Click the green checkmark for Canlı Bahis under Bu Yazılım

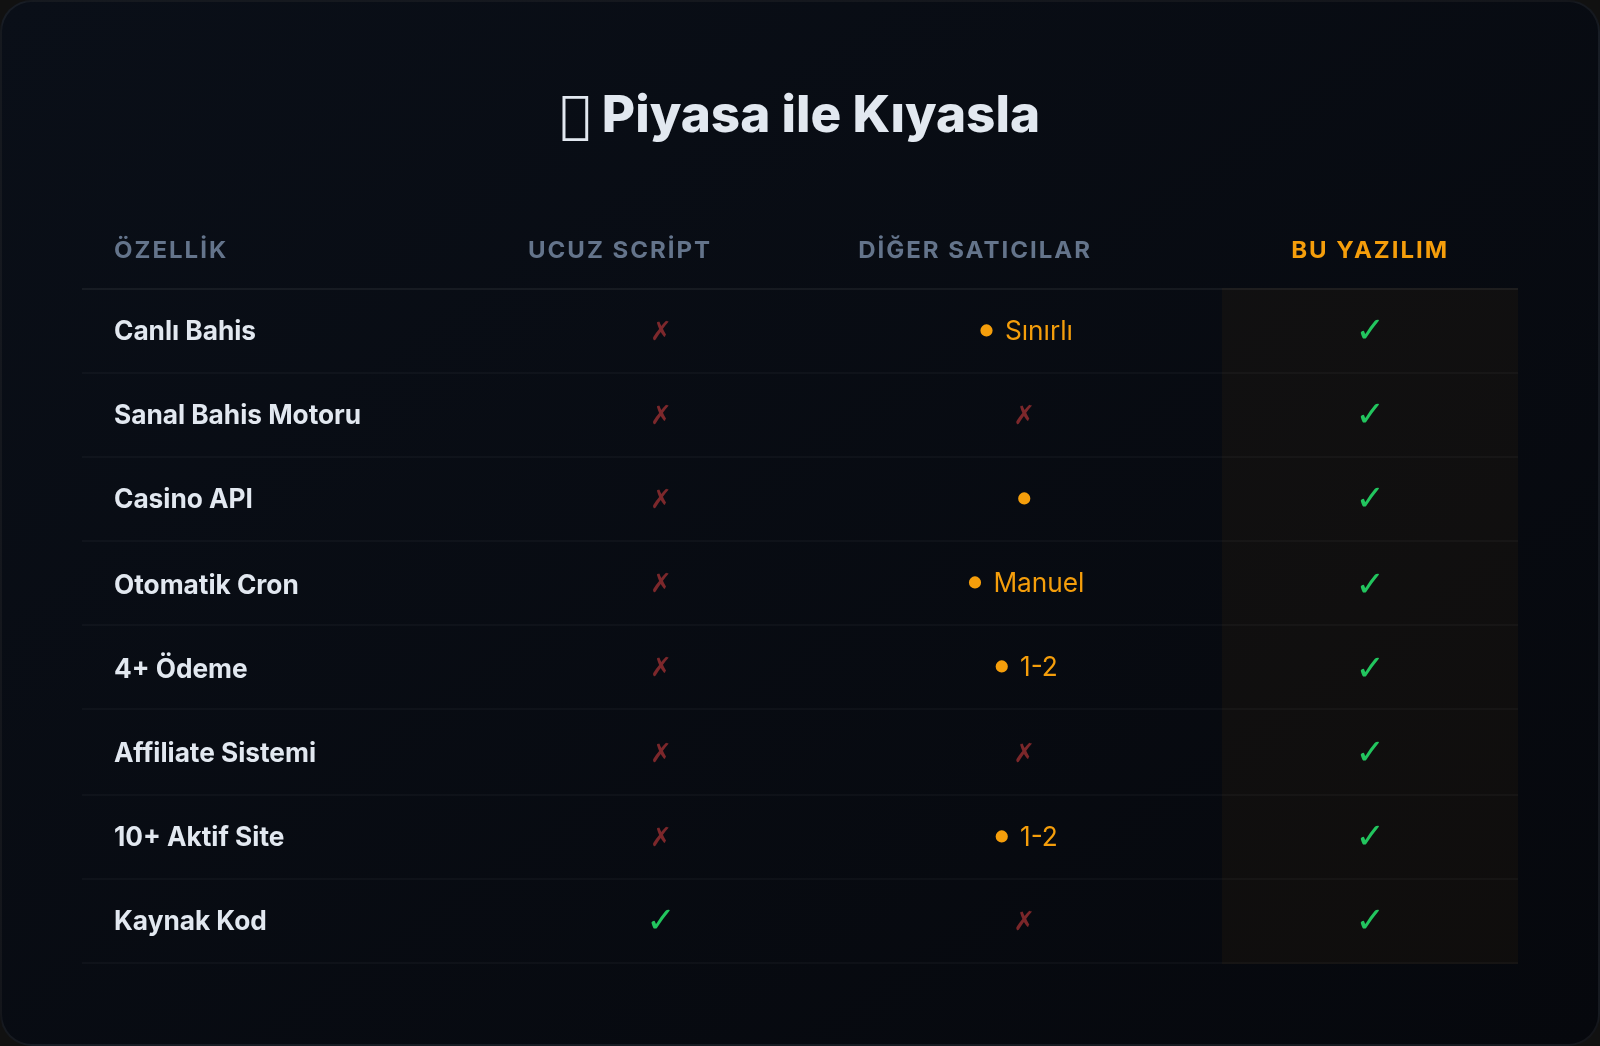(x=1369, y=330)
